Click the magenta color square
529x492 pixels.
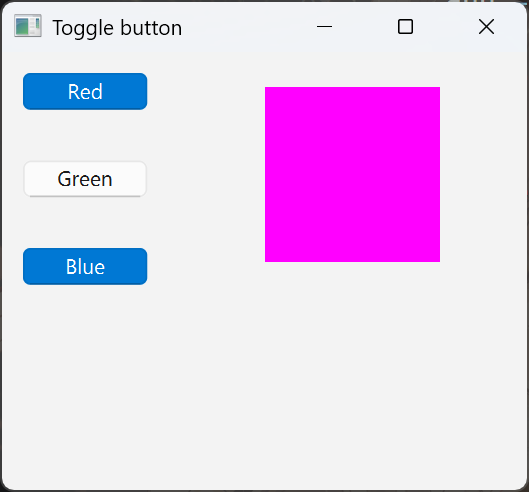pyautogui.click(x=352, y=174)
